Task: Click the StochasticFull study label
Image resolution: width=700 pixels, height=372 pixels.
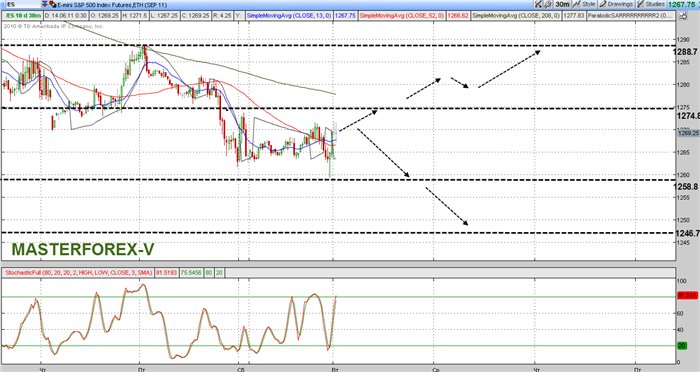Action: [x=78, y=272]
